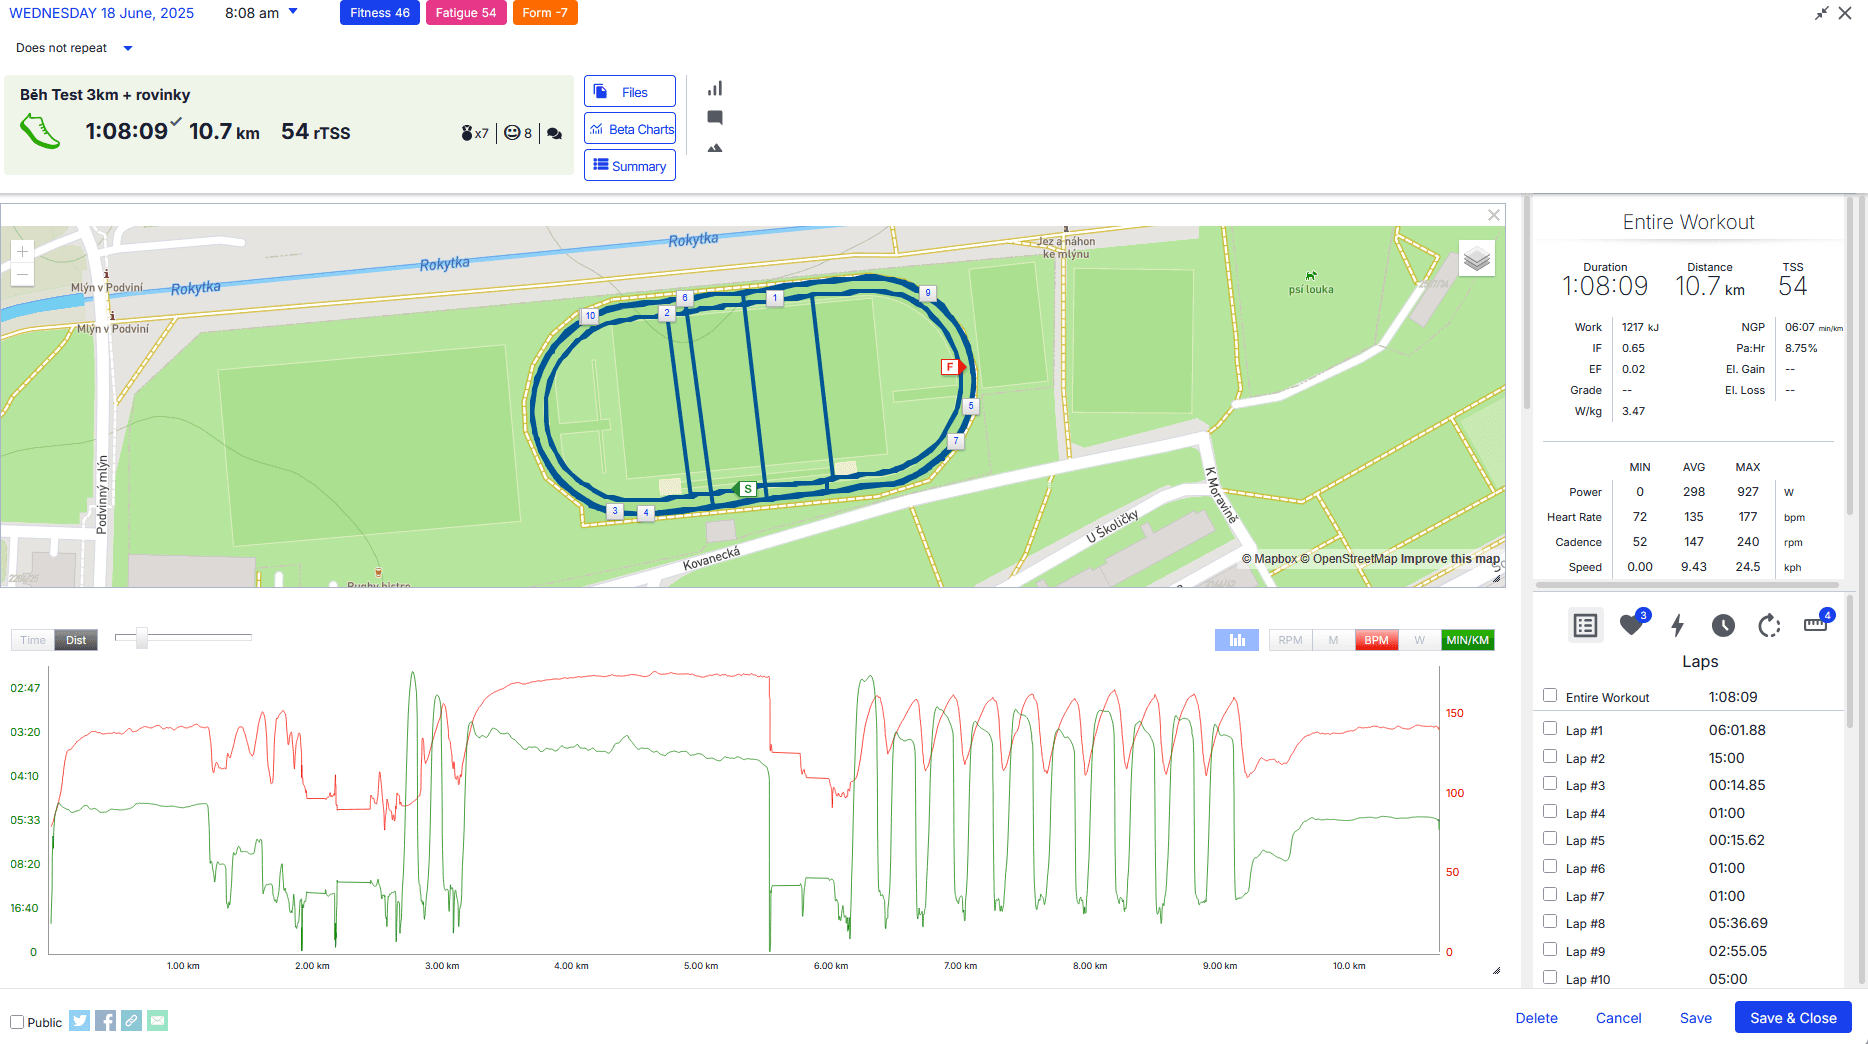
Task: Click the 1:08:09 duration in header card
Action: pyautogui.click(x=126, y=131)
